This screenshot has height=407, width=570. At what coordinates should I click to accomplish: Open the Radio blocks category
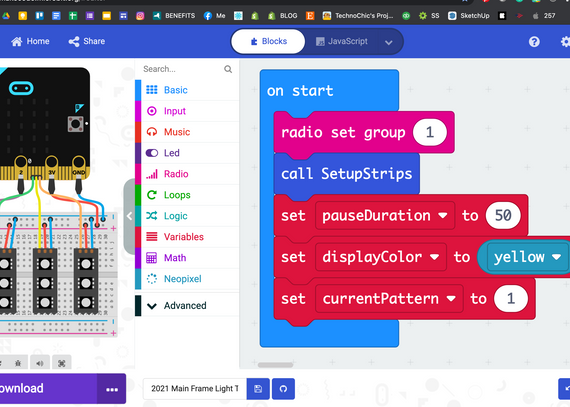[x=187, y=174]
